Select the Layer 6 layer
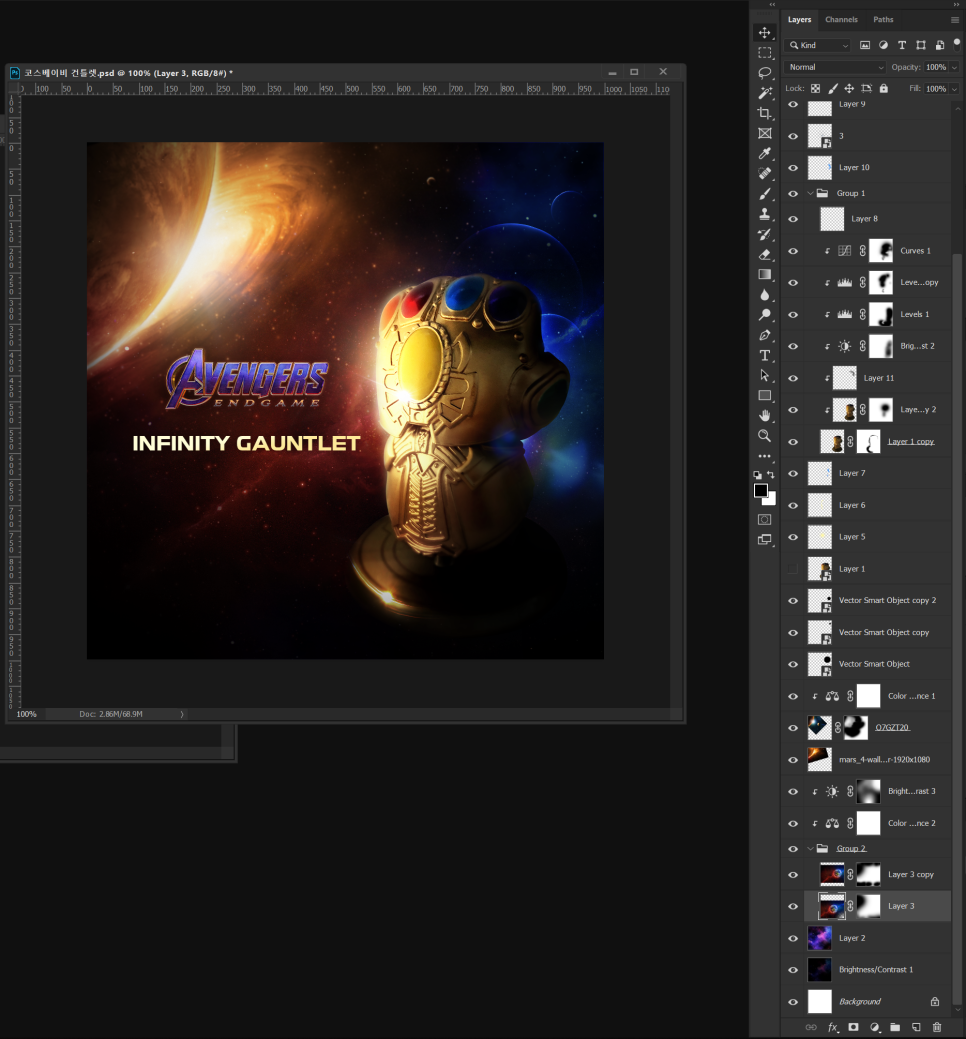Viewport: 966px width, 1039px height. pyautogui.click(x=877, y=505)
